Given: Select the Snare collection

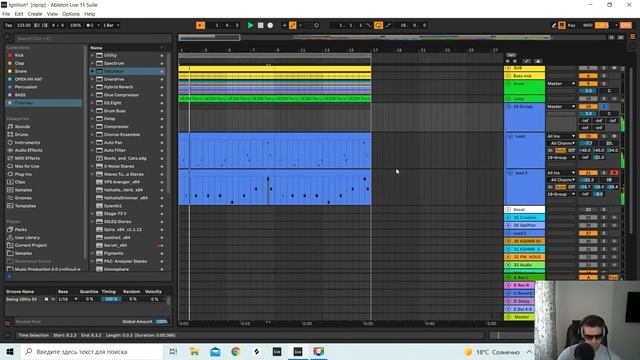Looking at the screenshot, I should 20,71.
